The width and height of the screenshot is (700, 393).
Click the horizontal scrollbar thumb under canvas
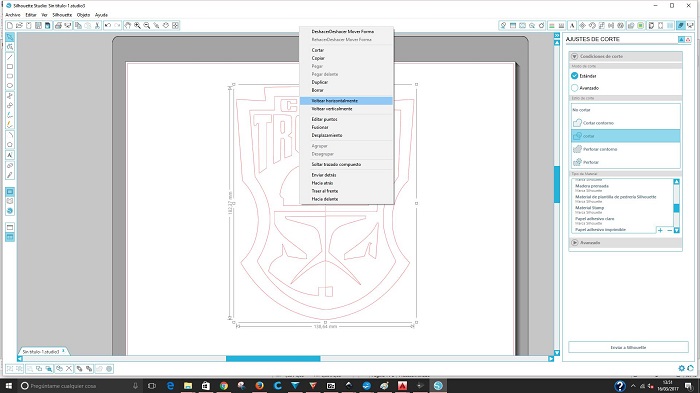pos(273,359)
